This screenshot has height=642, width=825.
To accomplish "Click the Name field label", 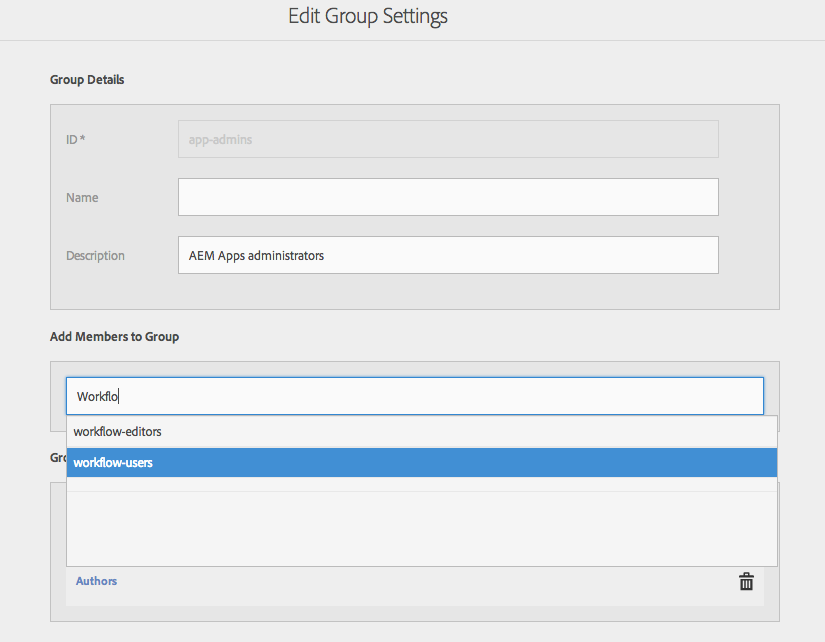I will pyautogui.click(x=82, y=198).
